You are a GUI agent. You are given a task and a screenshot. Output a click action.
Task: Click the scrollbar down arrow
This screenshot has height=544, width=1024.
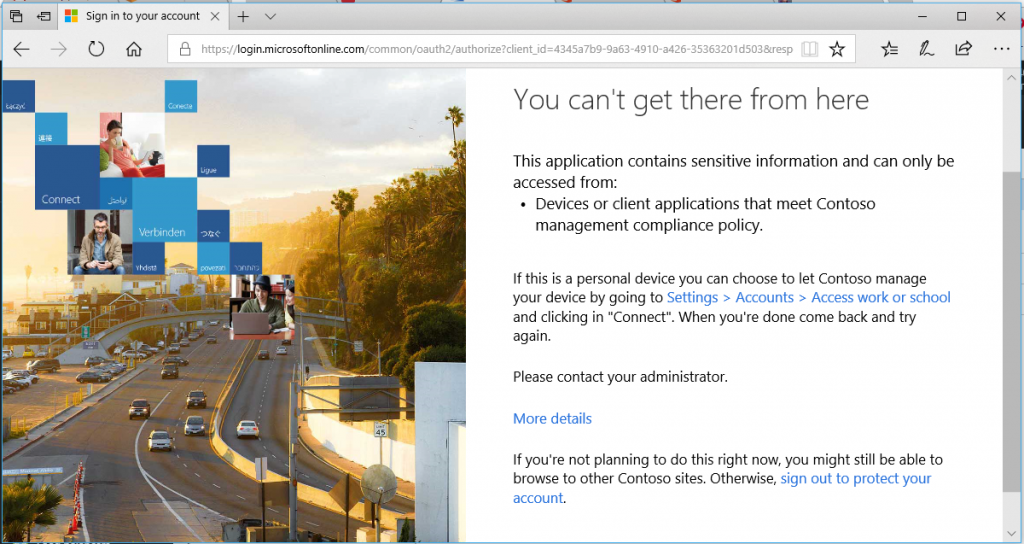1011,534
